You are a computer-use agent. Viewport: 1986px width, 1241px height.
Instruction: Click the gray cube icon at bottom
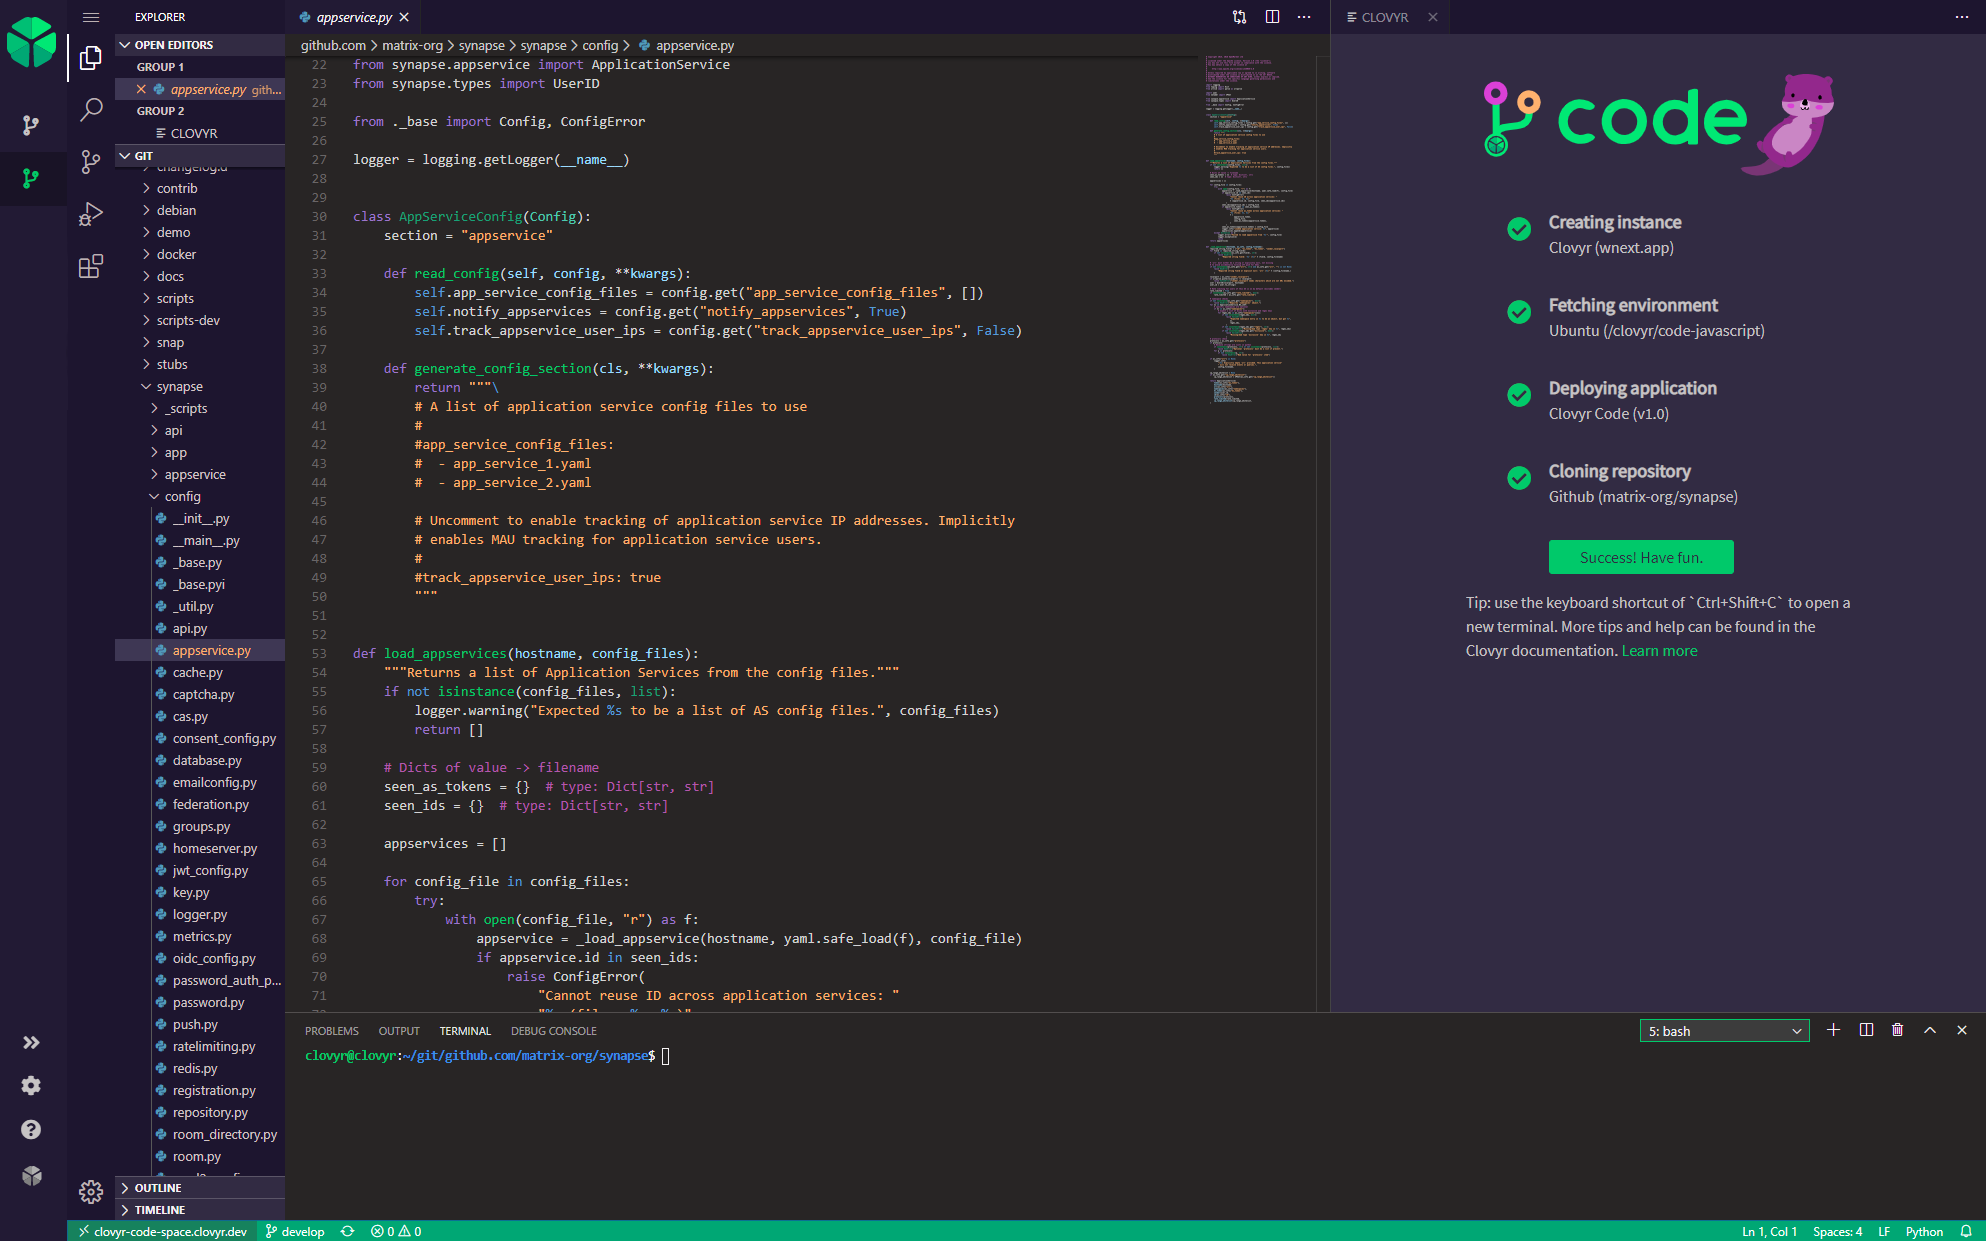pyautogui.click(x=32, y=1176)
